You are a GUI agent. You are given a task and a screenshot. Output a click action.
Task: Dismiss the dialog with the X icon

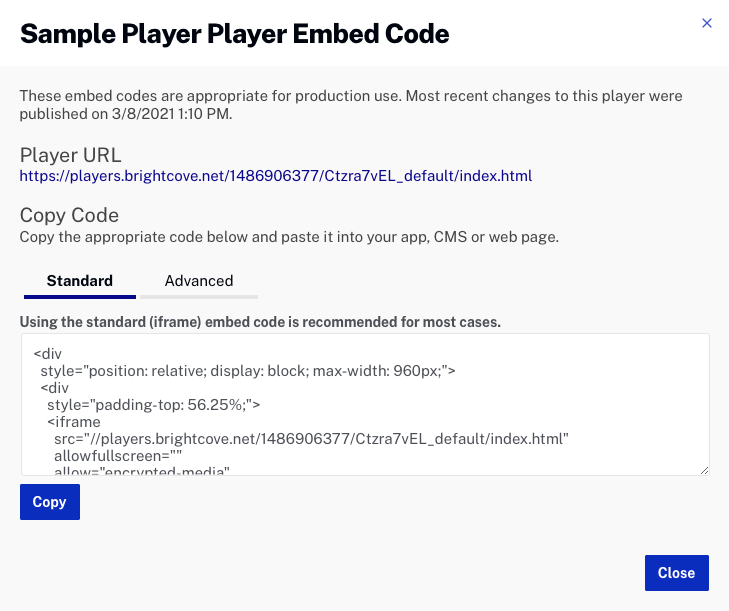(x=707, y=23)
